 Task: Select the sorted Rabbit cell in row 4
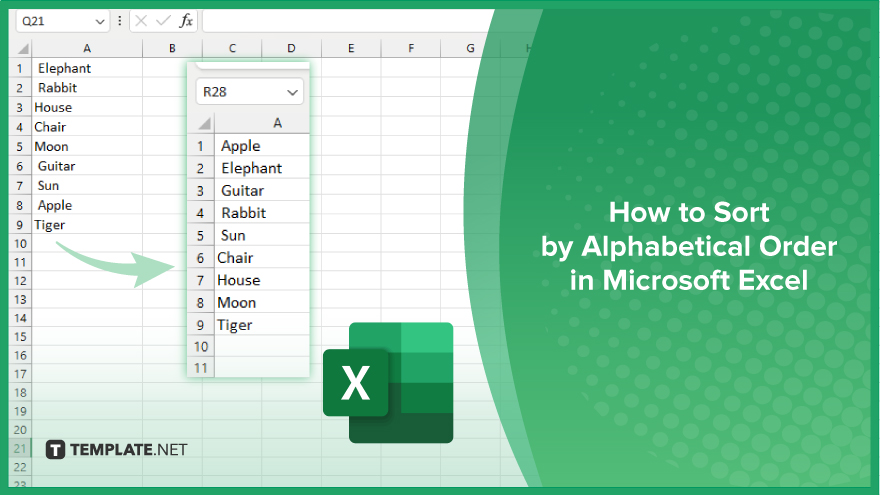(262, 213)
